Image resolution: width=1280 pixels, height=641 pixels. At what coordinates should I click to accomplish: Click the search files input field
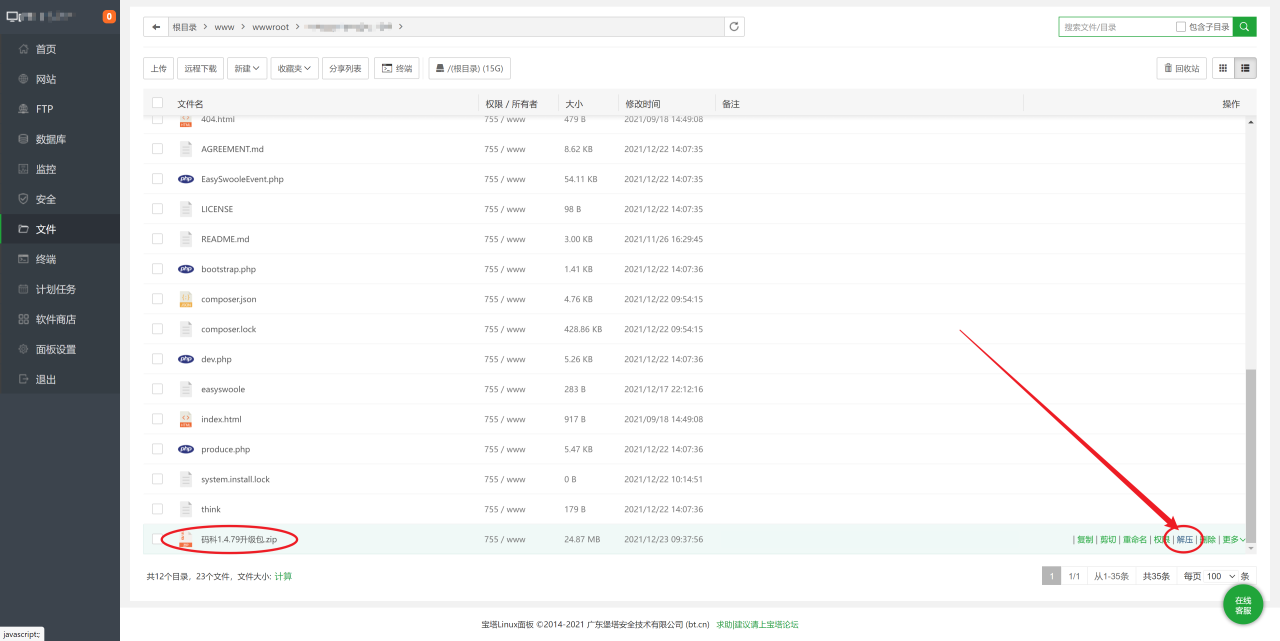pyautogui.click(x=1115, y=27)
